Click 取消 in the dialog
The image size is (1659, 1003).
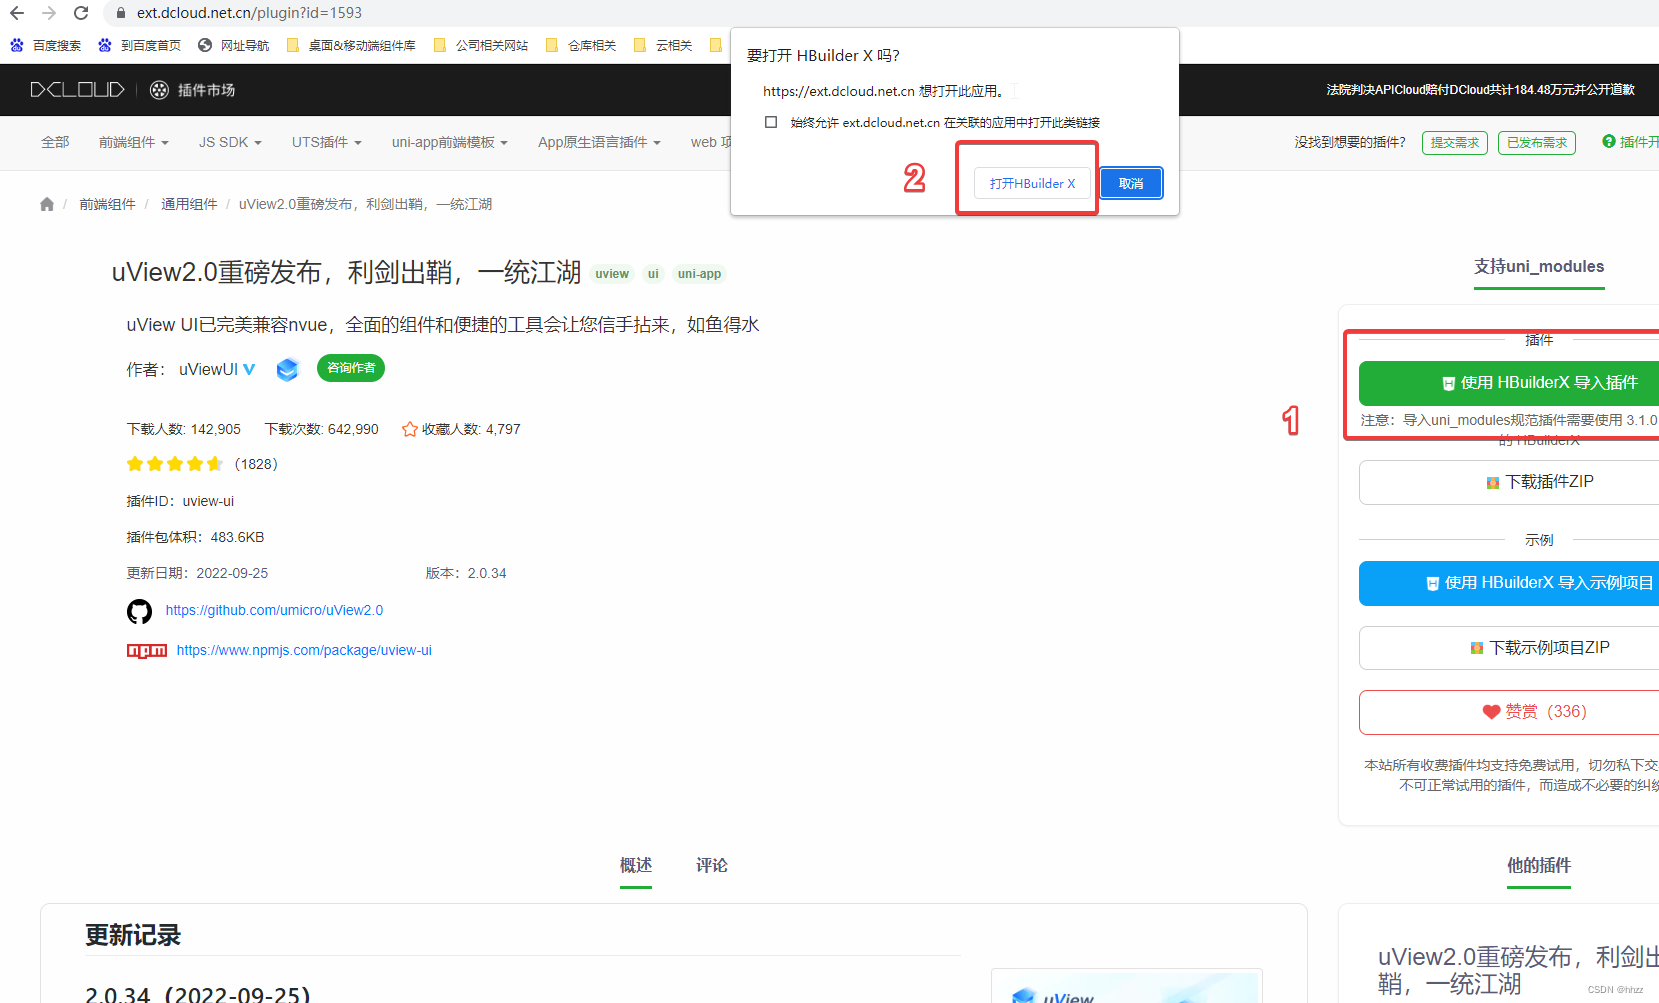coord(1131,183)
